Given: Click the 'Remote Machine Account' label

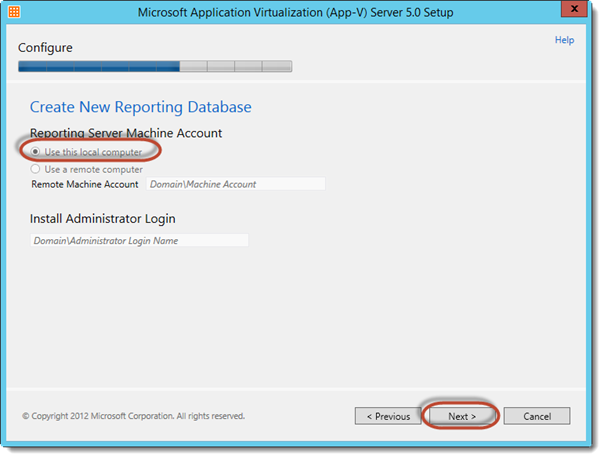Looking at the screenshot, I should tap(85, 184).
